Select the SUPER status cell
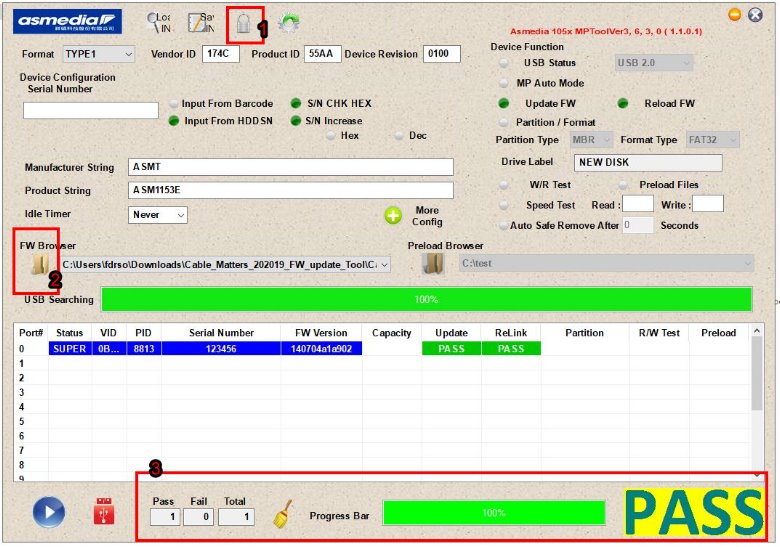This screenshot has width=780, height=547. pyautogui.click(x=70, y=349)
